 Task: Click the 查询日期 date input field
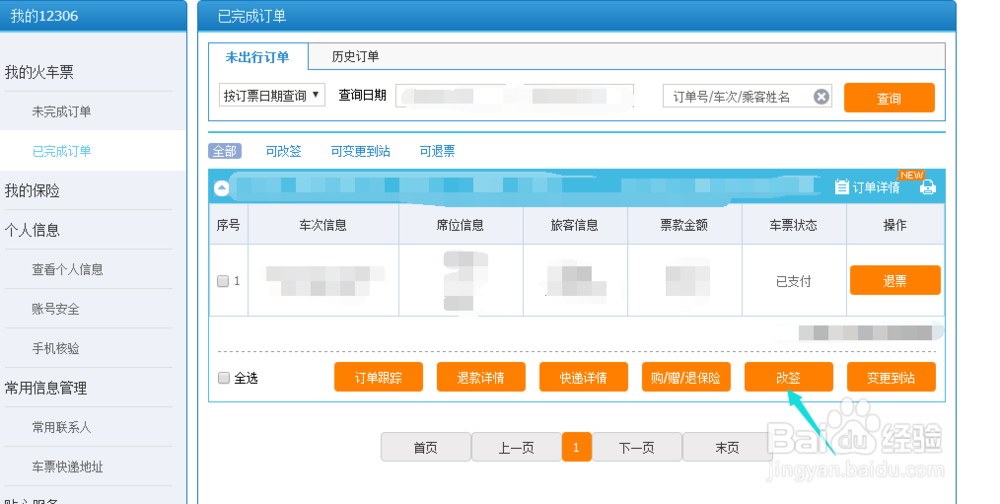[515, 96]
